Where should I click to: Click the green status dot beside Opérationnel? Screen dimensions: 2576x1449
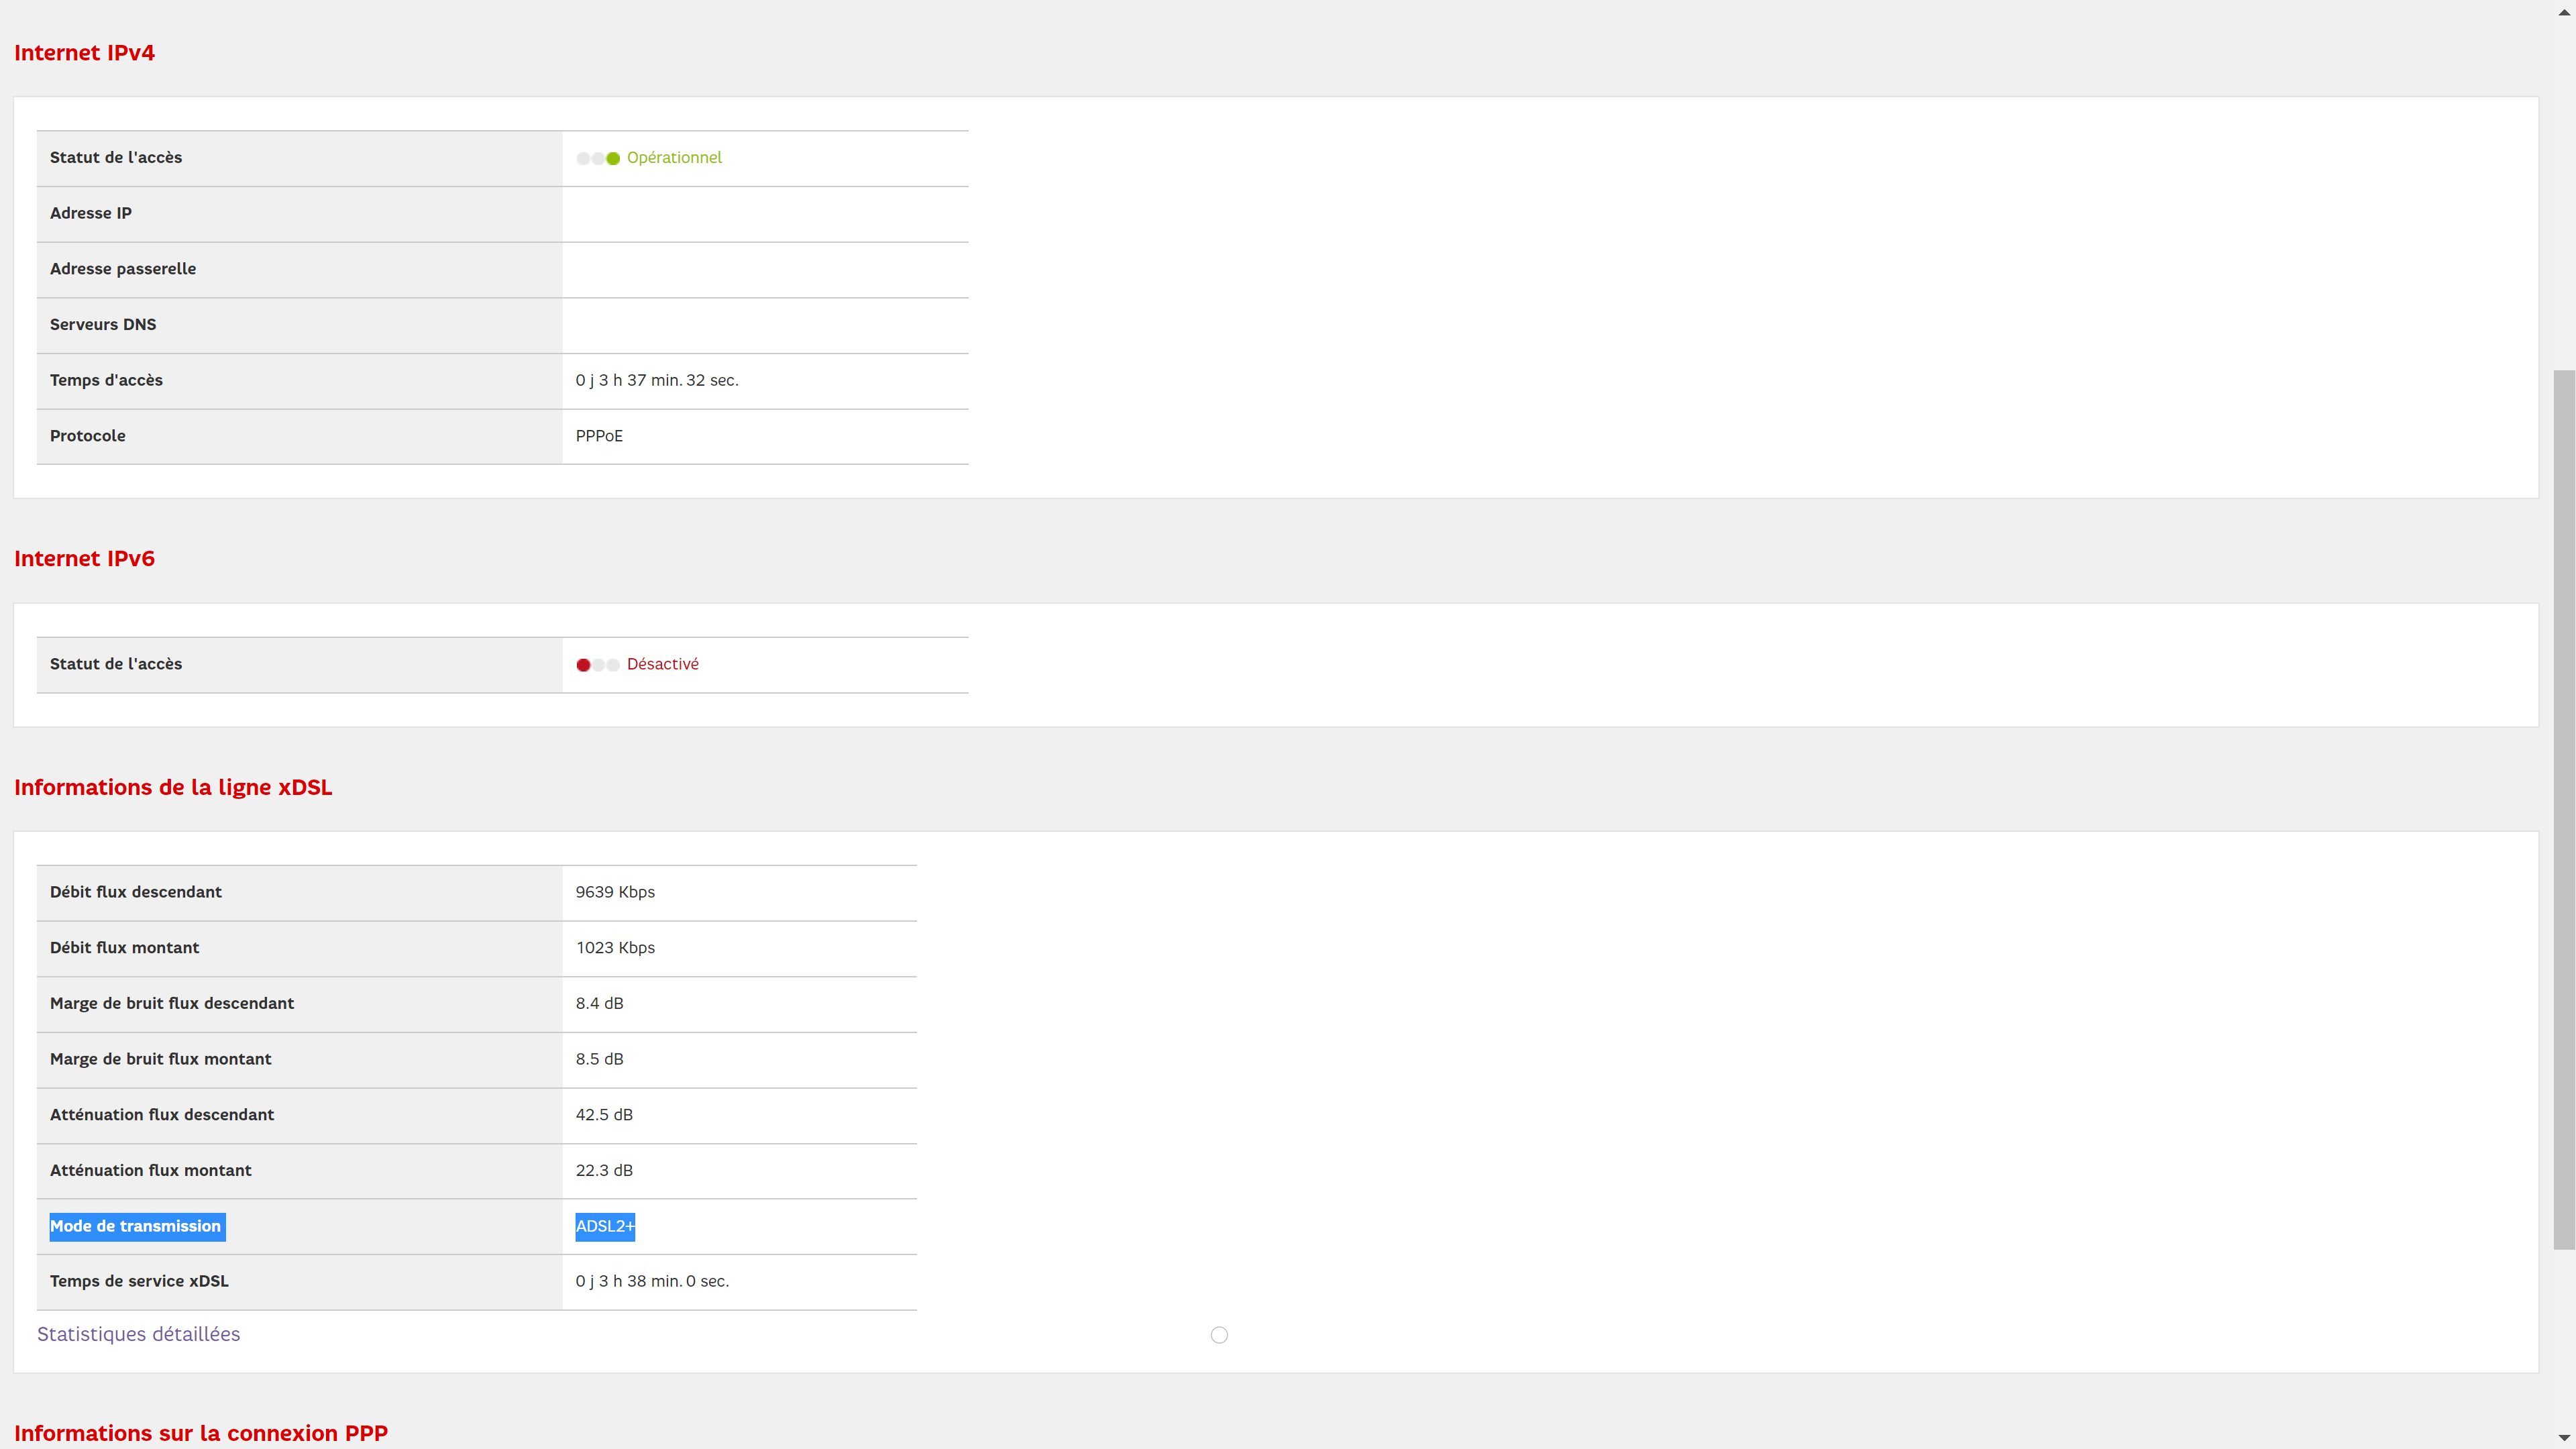click(613, 158)
